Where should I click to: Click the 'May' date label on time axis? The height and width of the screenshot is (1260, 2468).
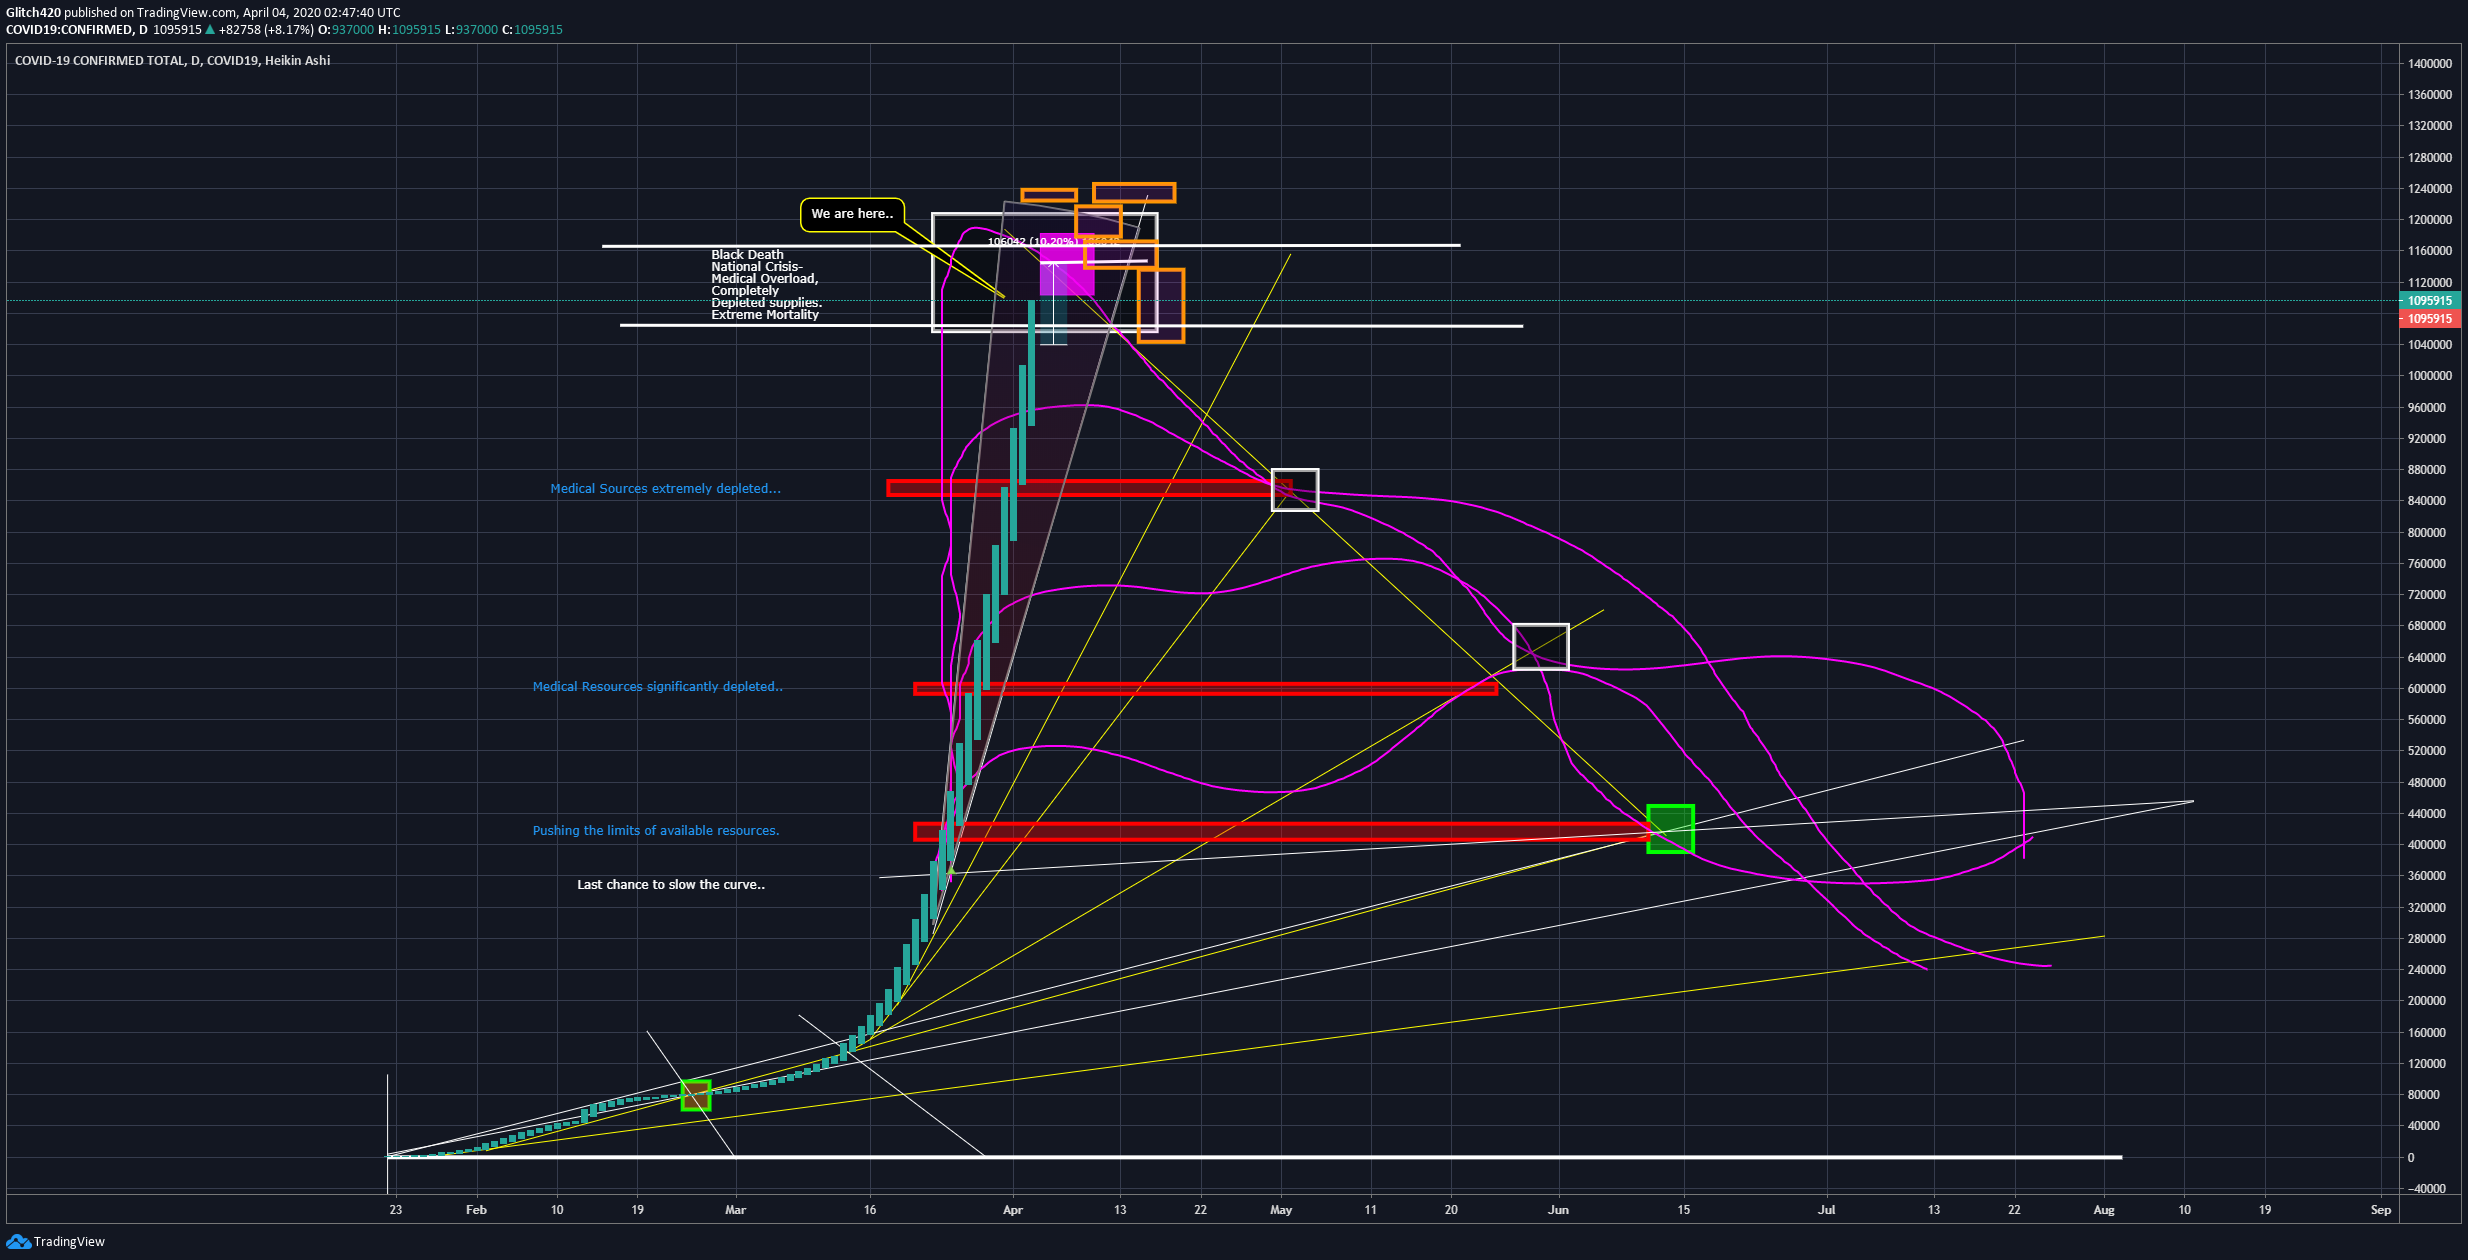coord(1281,1210)
